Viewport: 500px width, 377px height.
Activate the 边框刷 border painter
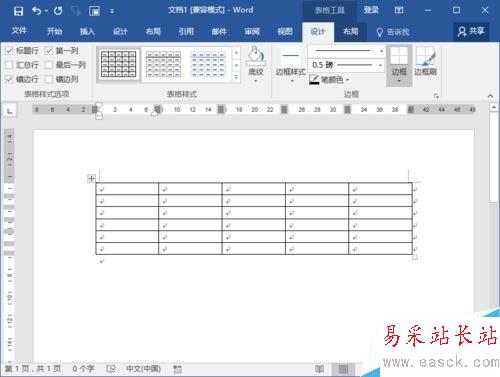click(x=425, y=61)
